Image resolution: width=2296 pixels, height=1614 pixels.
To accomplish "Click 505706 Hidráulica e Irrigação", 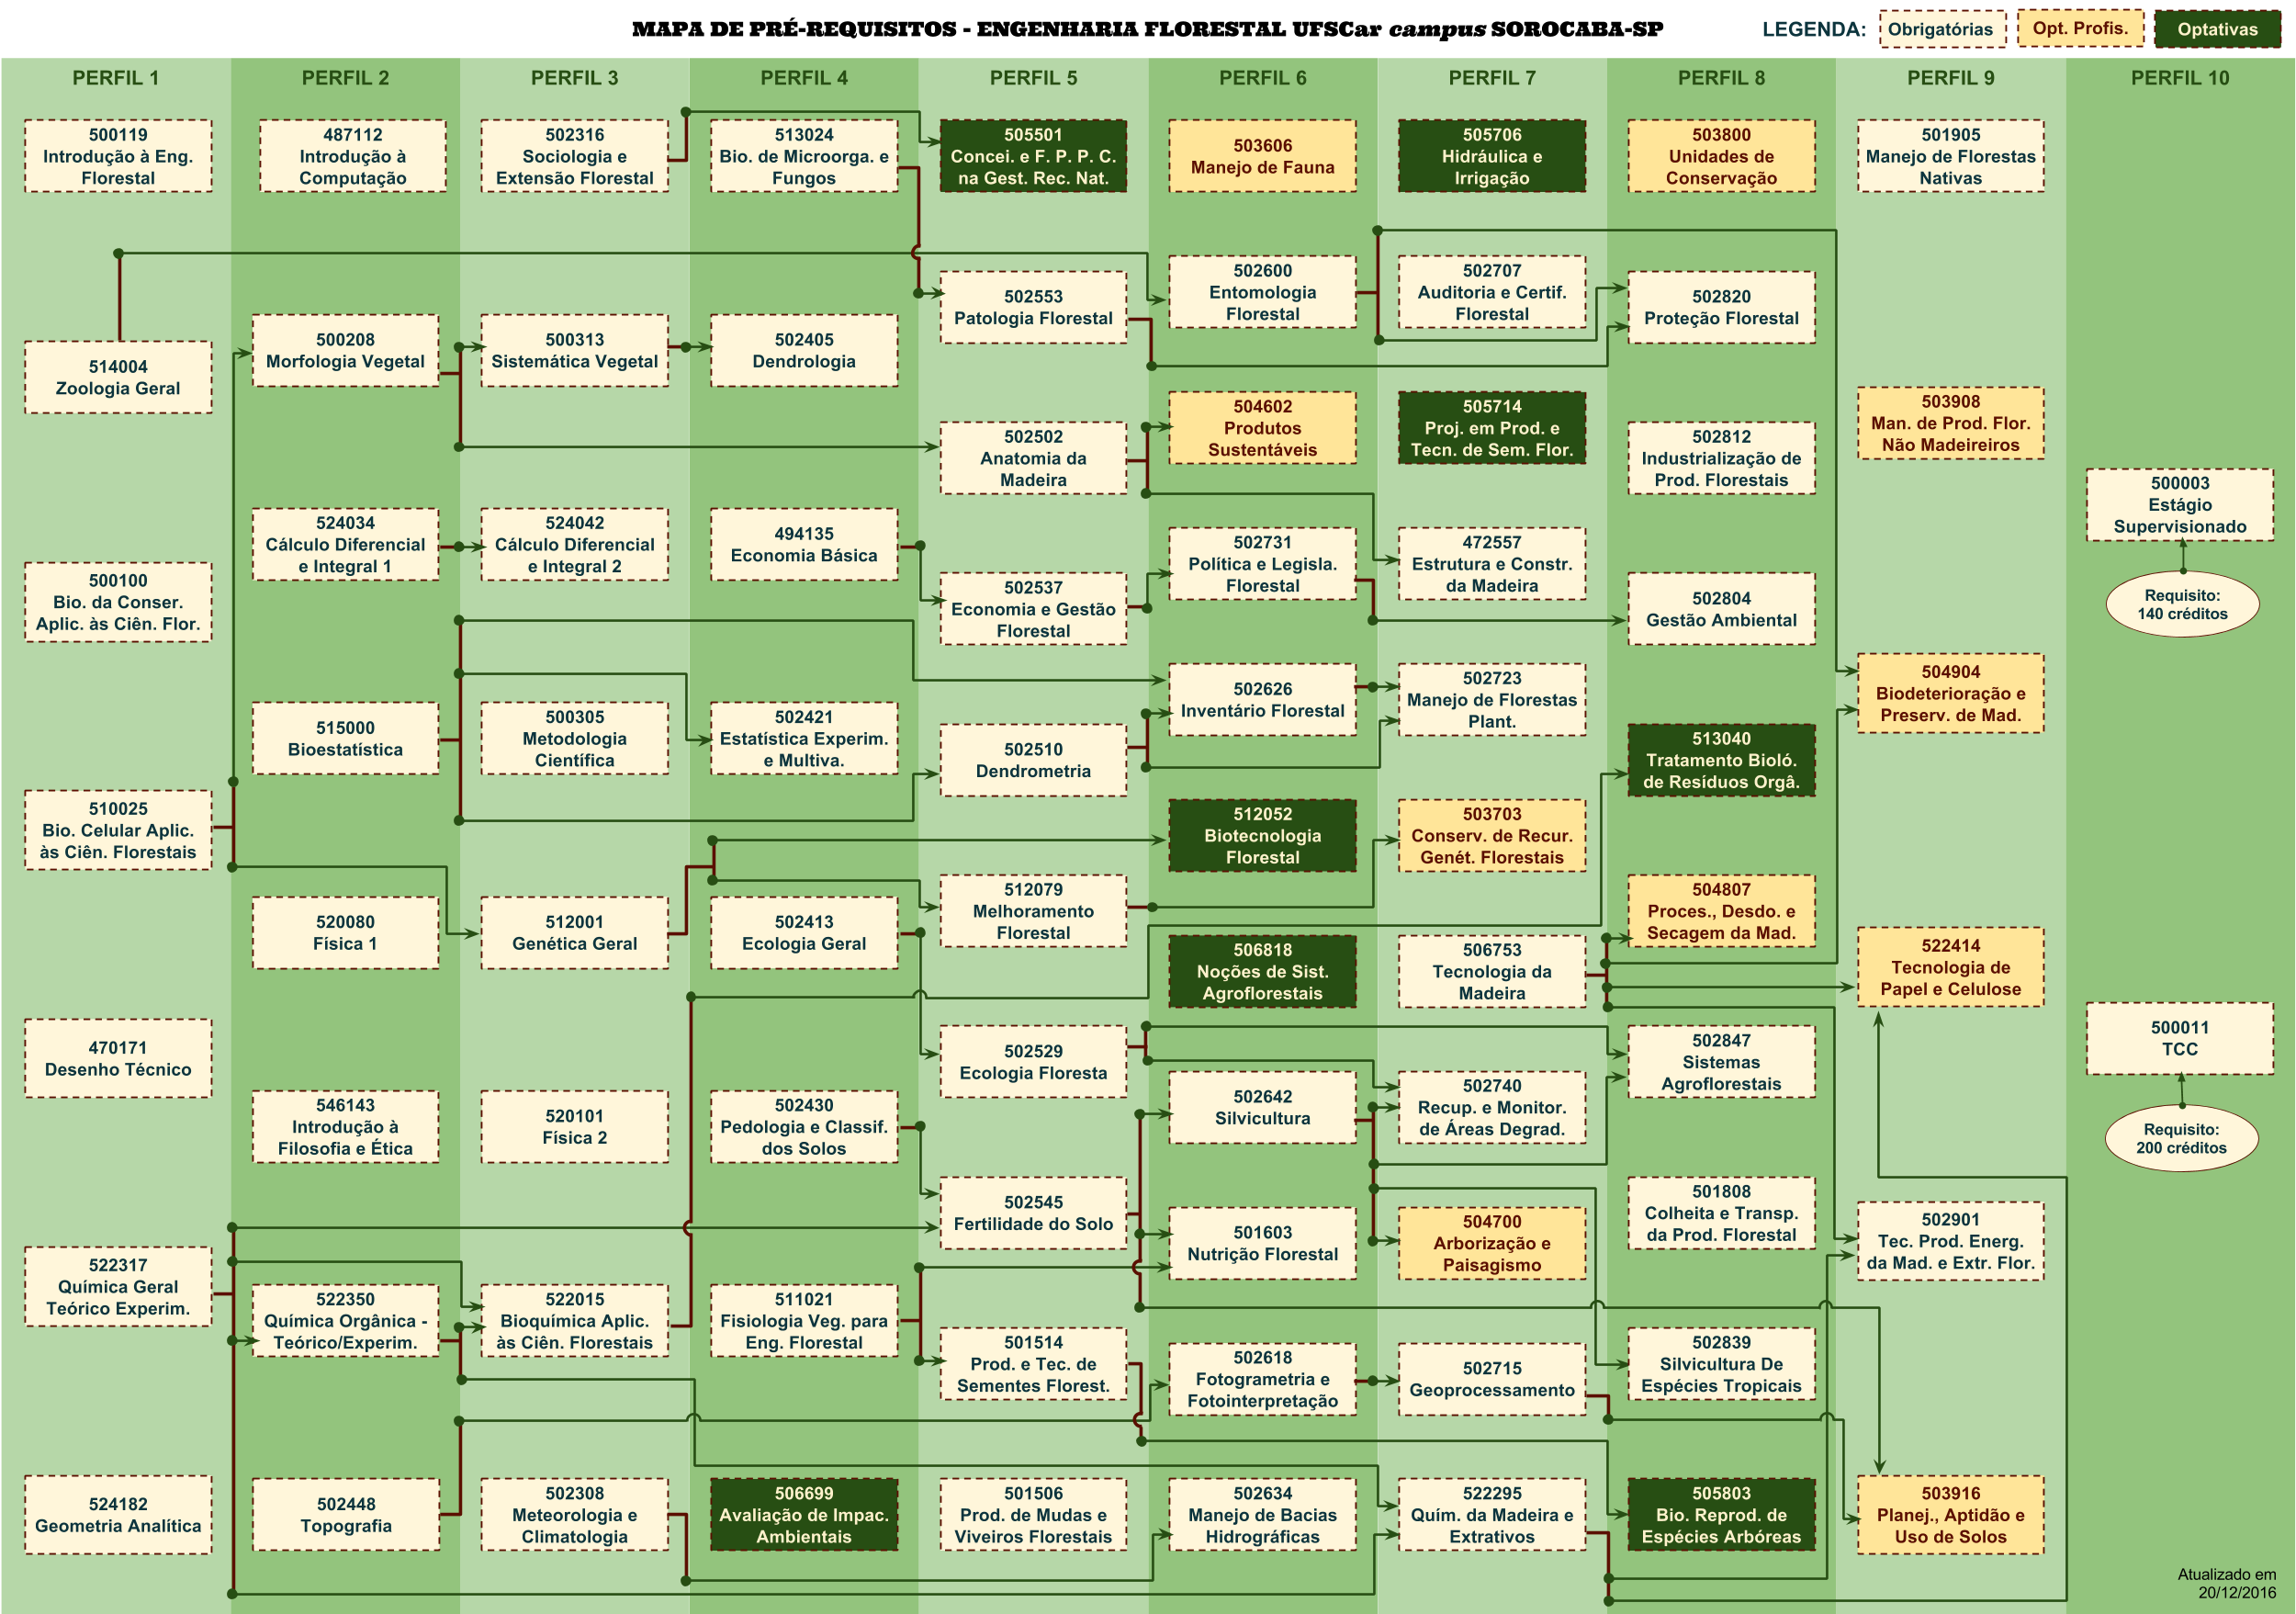I will pos(1492,156).
